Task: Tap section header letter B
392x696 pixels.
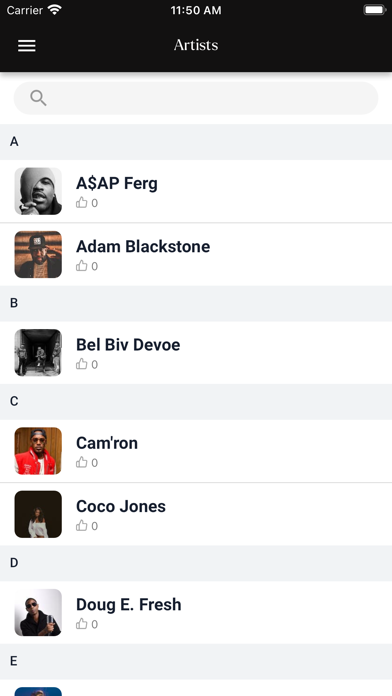Action: [x=14, y=303]
